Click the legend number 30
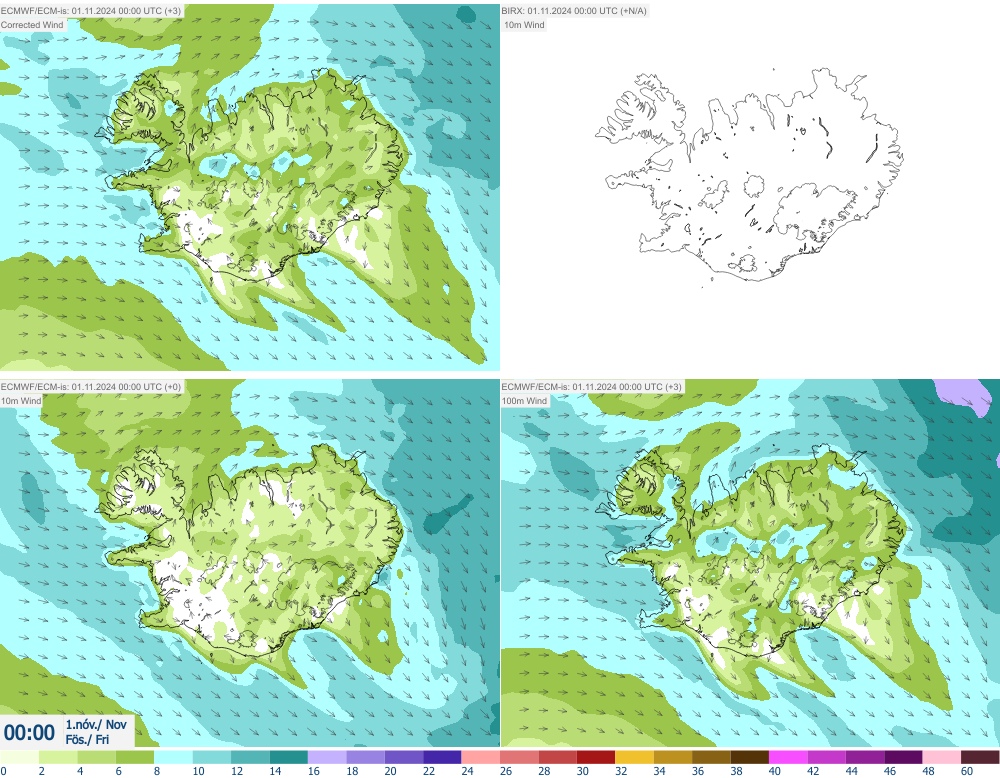1000x778 pixels. [x=582, y=771]
